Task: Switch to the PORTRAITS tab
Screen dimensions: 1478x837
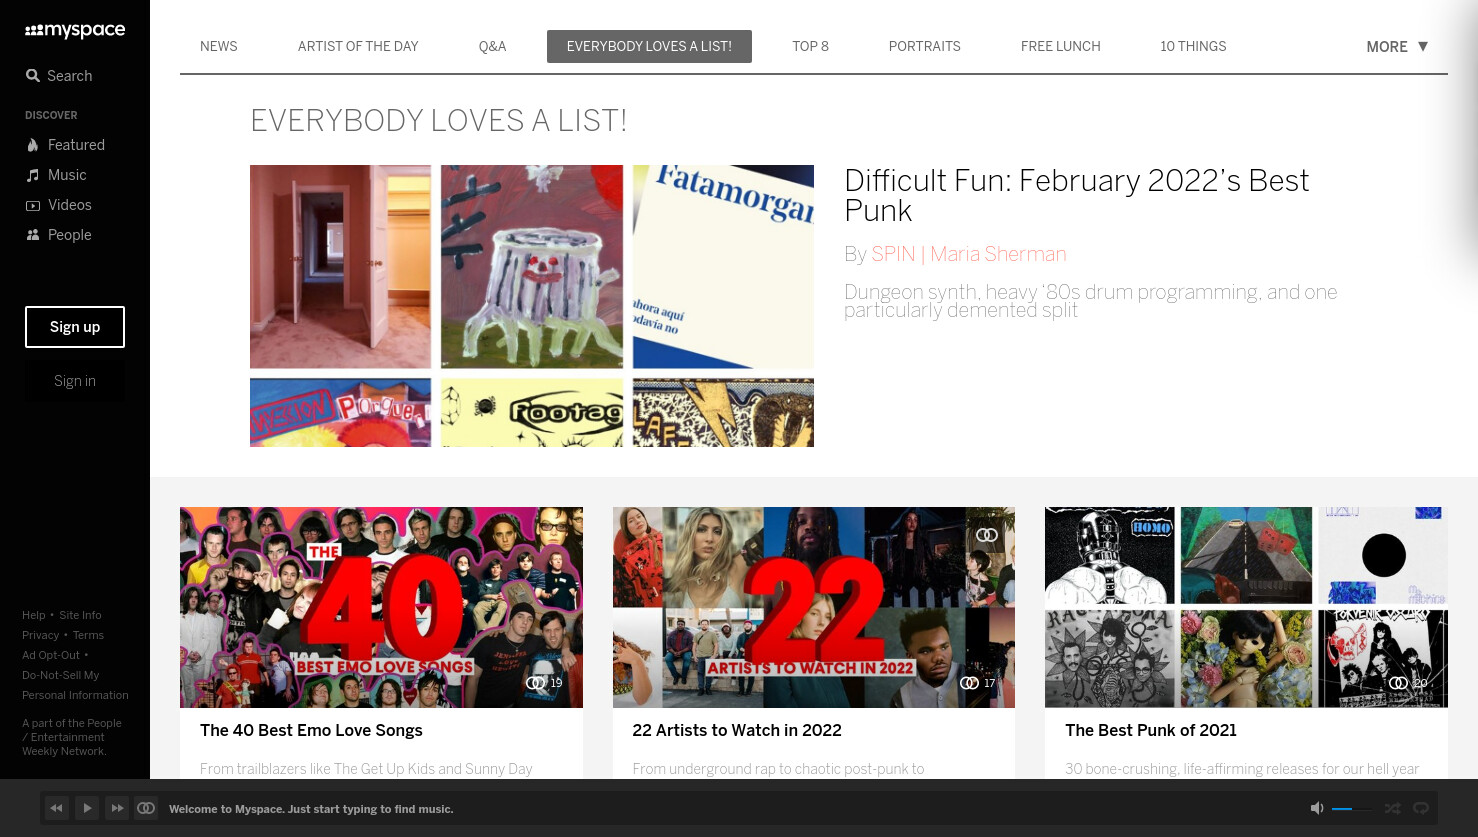Action: click(x=924, y=46)
